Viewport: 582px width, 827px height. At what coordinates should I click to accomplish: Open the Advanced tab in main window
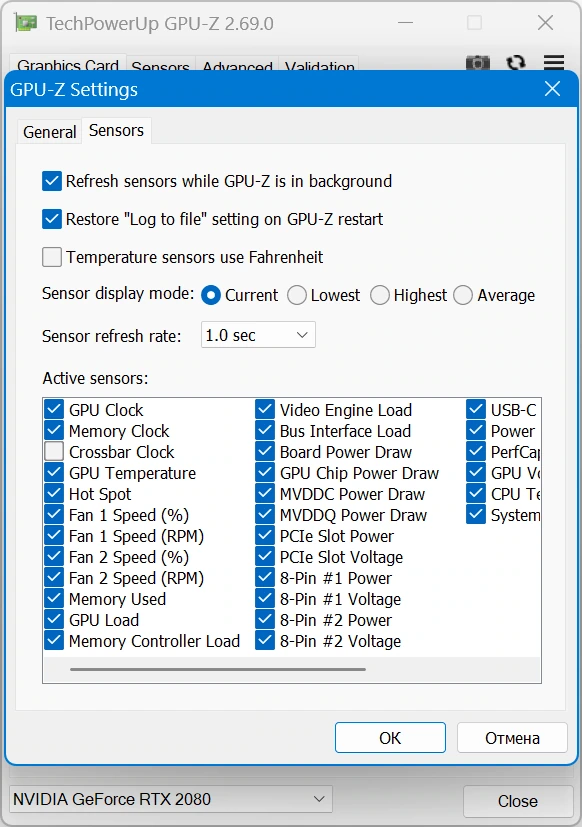pyautogui.click(x=237, y=65)
